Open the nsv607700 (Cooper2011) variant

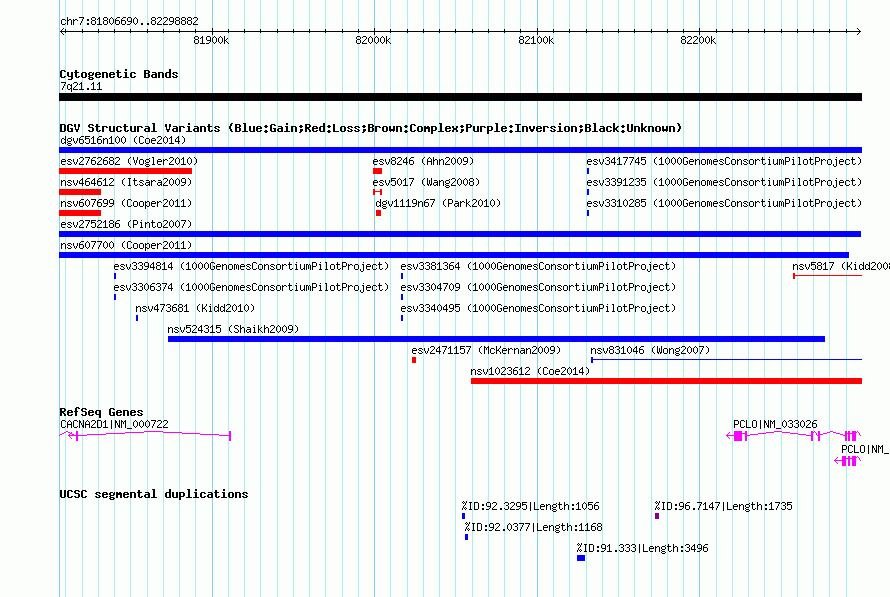126,245
